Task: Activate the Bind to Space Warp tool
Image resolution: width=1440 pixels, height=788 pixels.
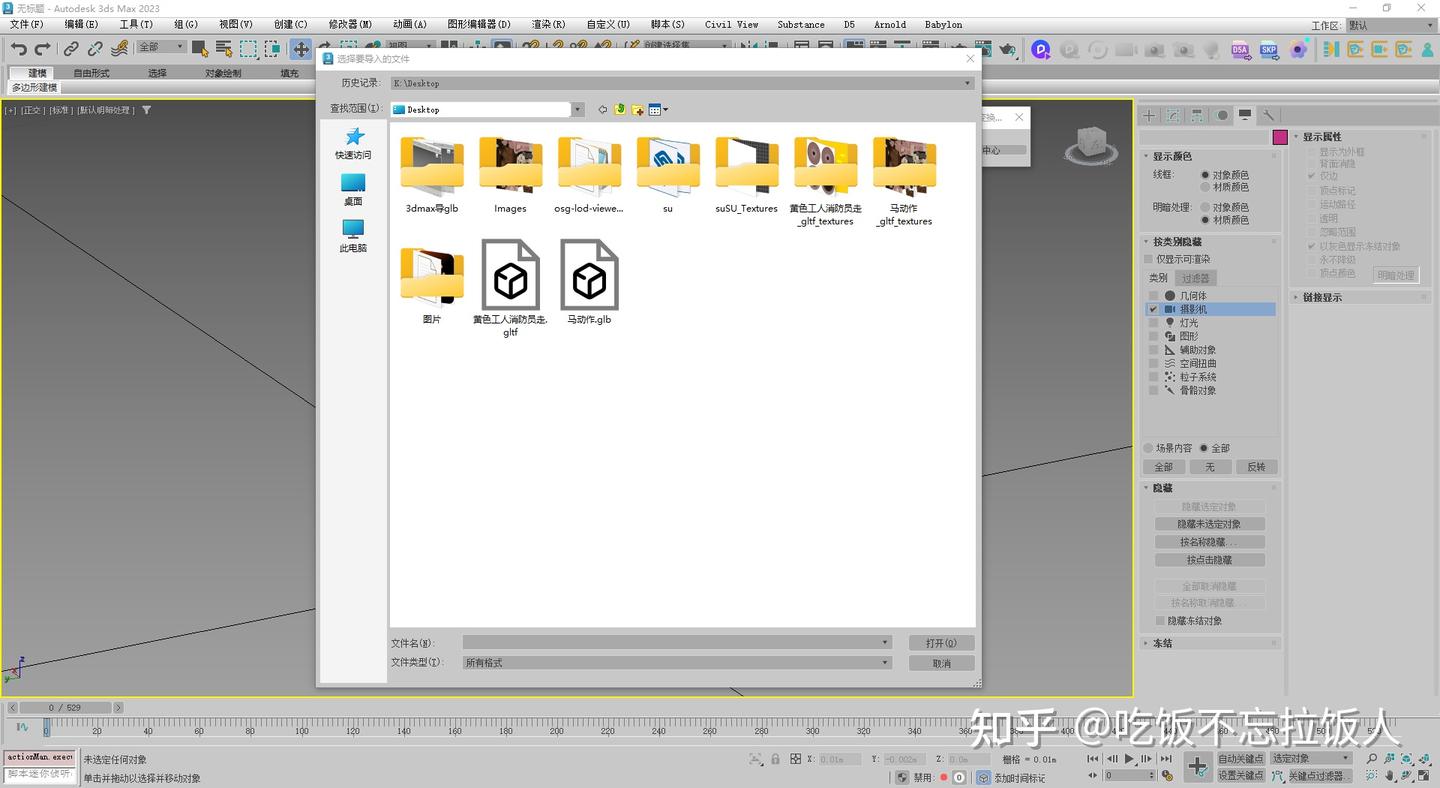Action: click(x=119, y=48)
